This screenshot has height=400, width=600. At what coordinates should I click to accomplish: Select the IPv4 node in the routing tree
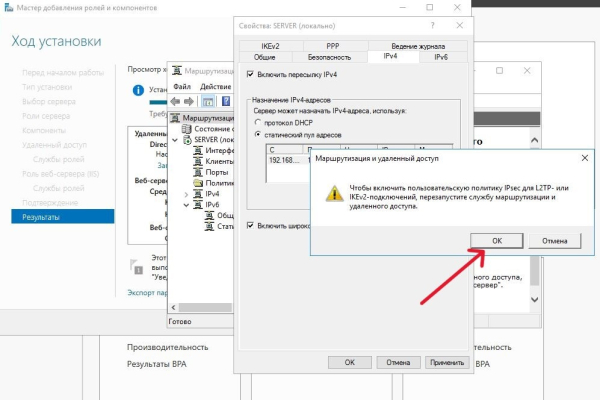212,194
